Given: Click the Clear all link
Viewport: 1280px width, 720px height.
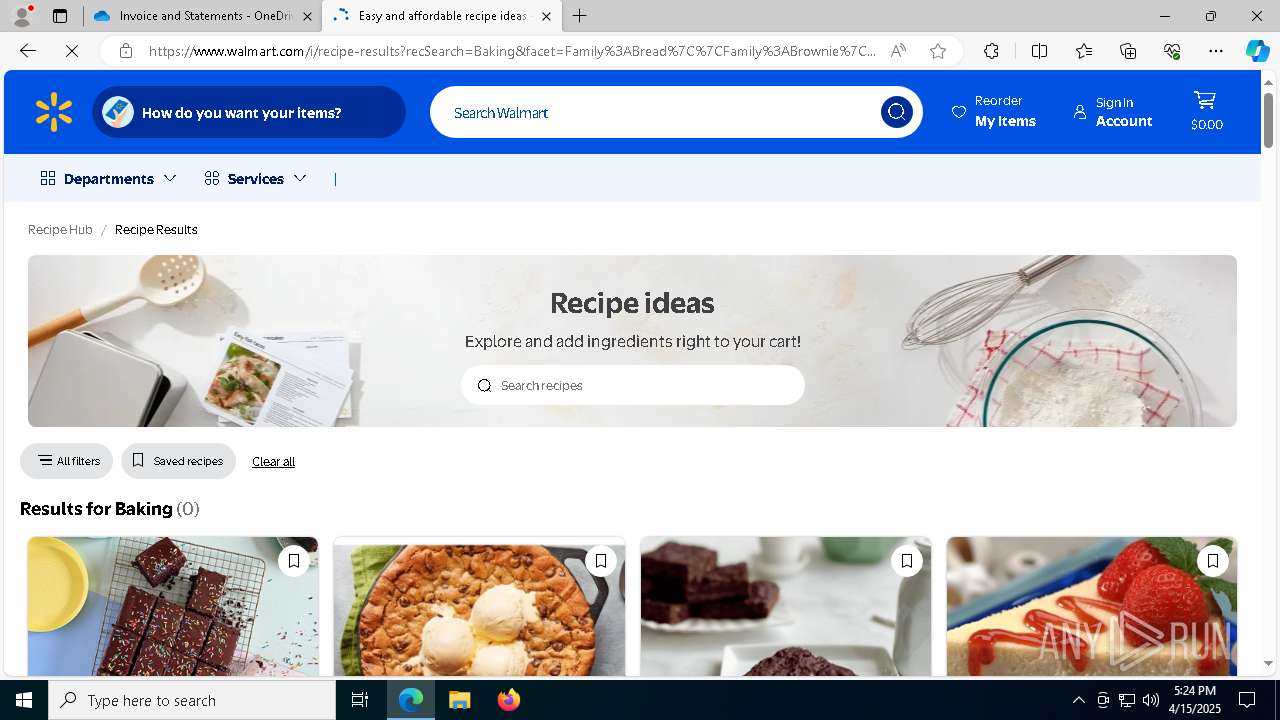Looking at the screenshot, I should tap(273, 461).
